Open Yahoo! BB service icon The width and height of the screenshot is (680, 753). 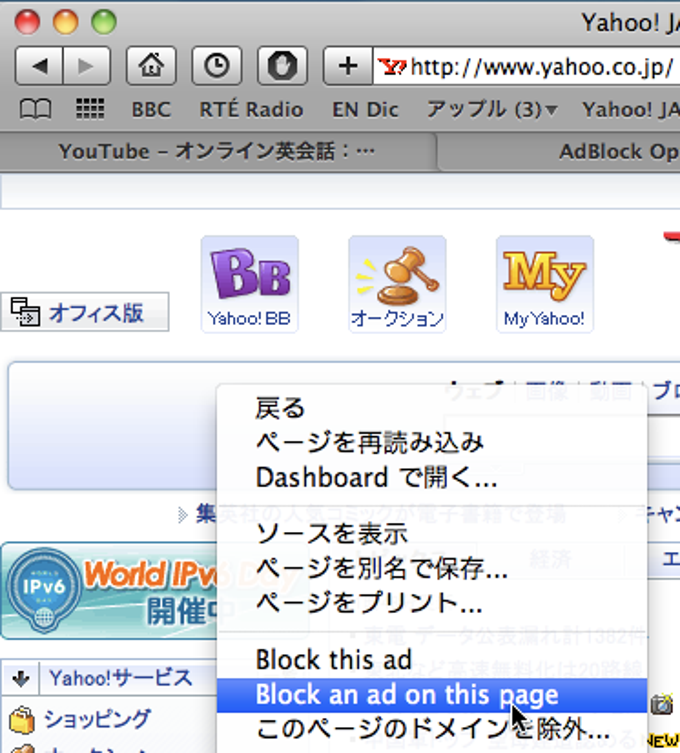tap(250, 284)
